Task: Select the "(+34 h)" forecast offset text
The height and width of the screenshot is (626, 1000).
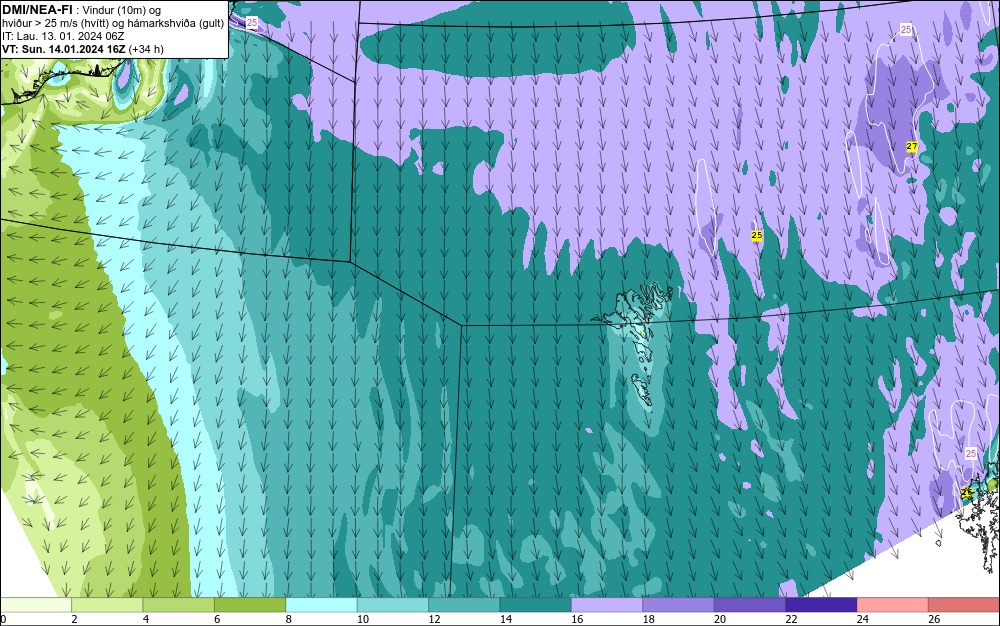Action: [x=146, y=49]
